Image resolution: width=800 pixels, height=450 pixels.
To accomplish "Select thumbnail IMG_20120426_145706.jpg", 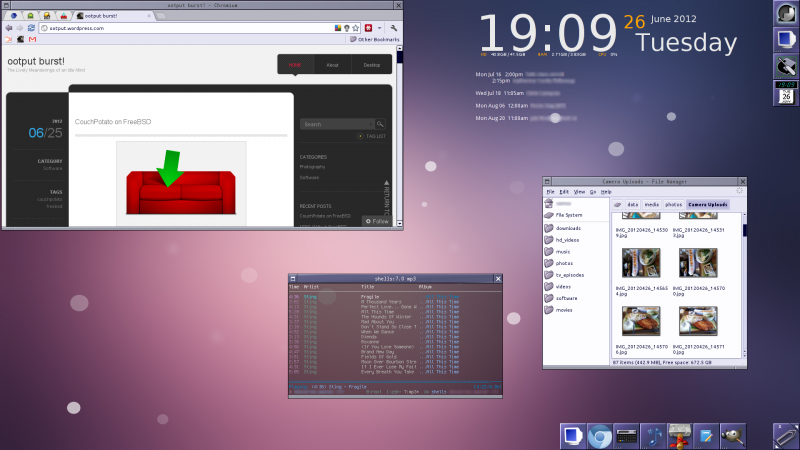I will (x=641, y=321).
